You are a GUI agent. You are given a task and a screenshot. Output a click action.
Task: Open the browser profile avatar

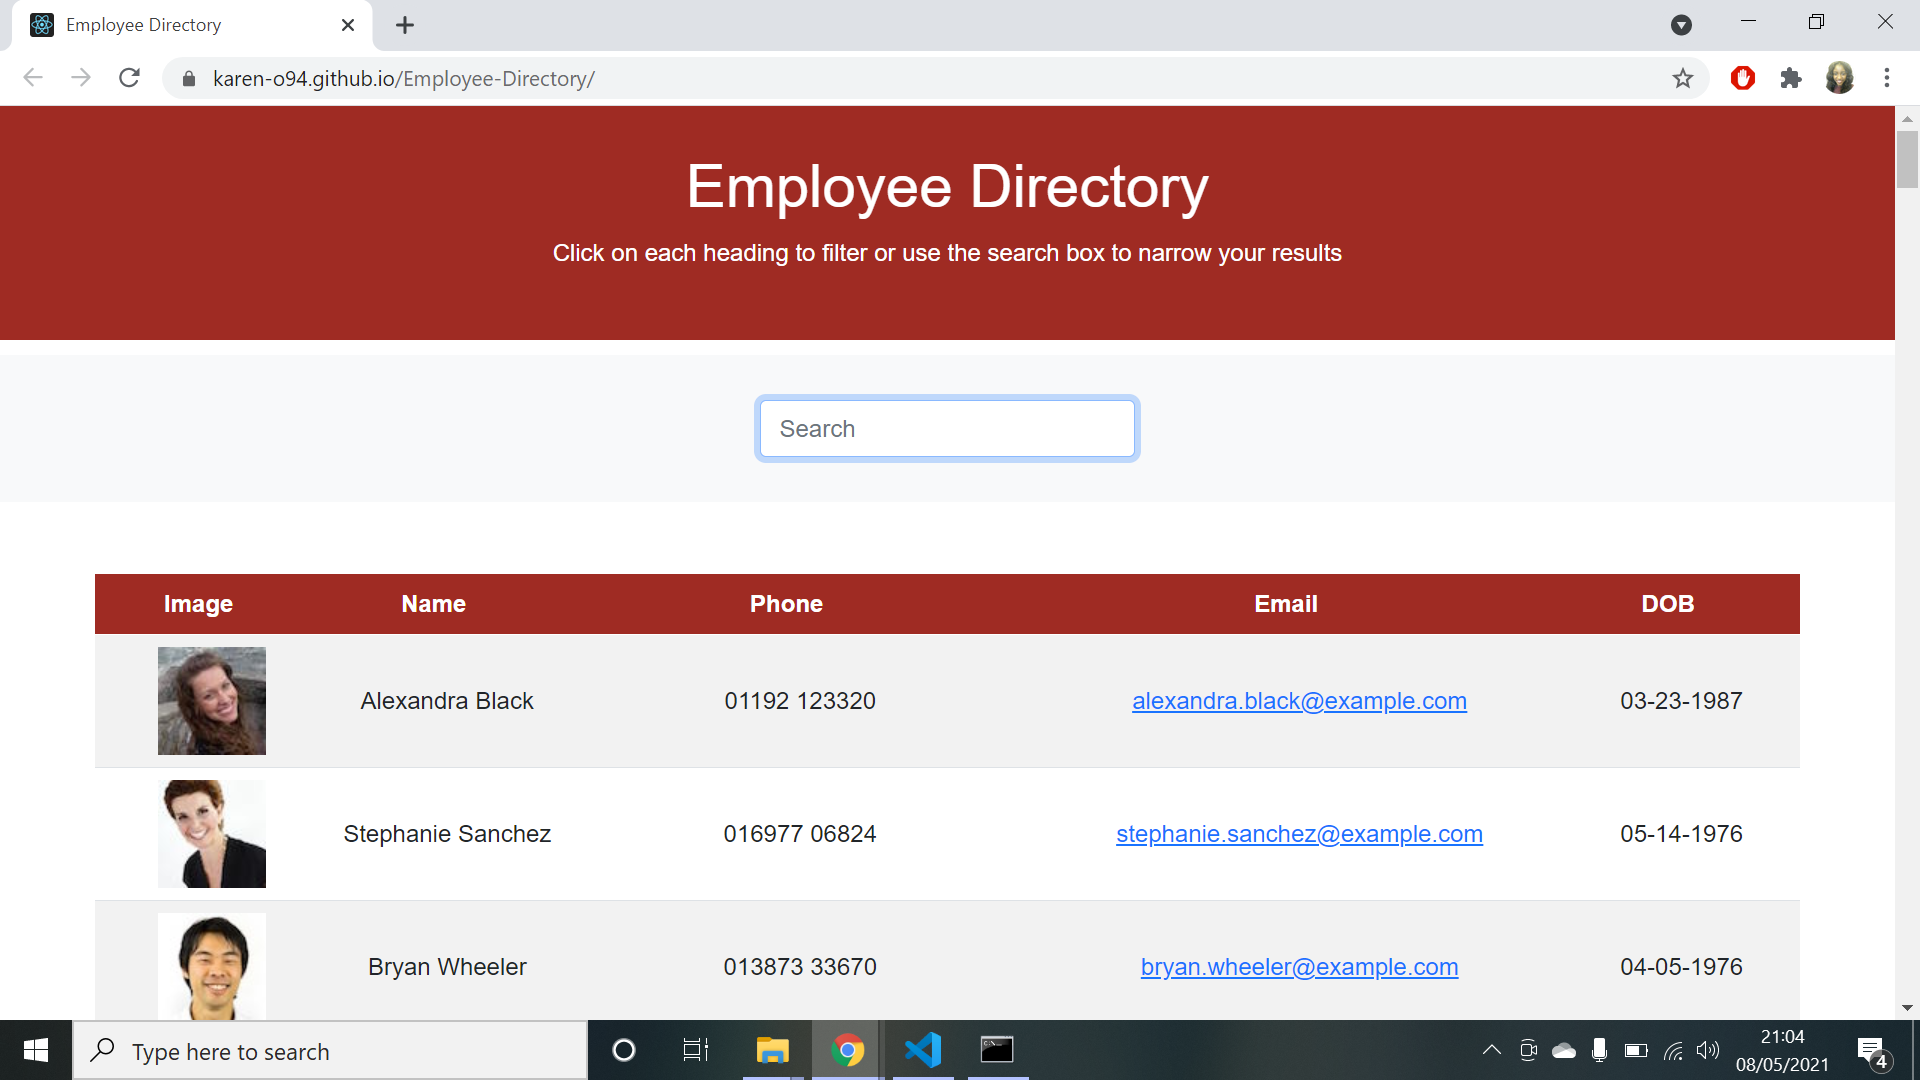[x=1840, y=78]
